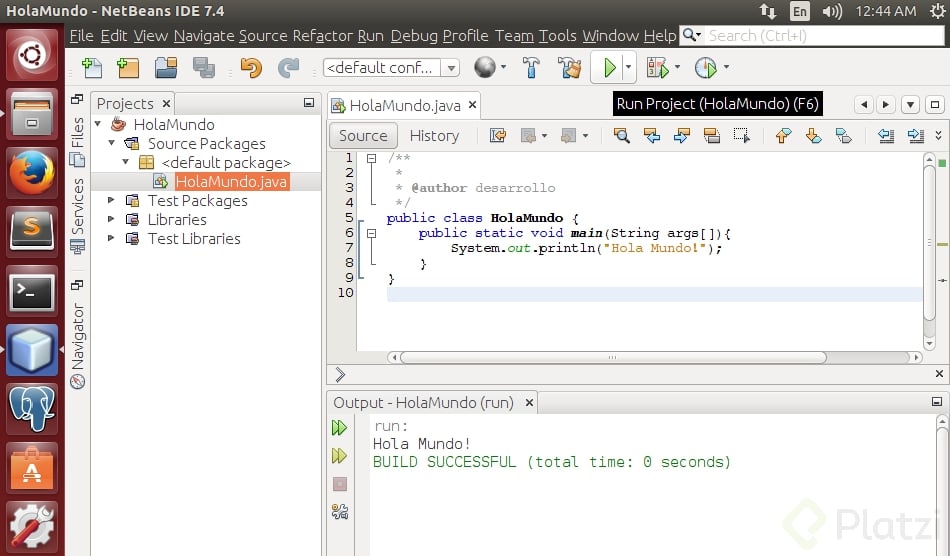Screen dimensions: 950x556
Task: Toggle Bookmark icon in editor toolbar
Action: point(843,136)
